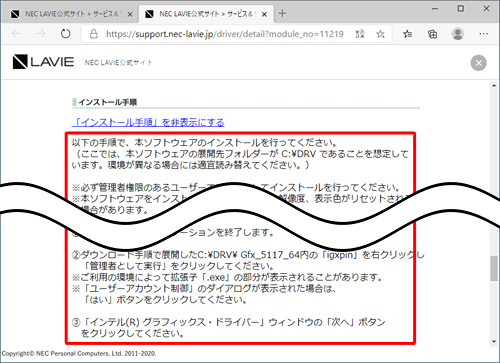Image resolution: width=500 pixels, height=363 pixels.
Task: Click the 「管理者として実行」をクリック line
Action: (178, 266)
